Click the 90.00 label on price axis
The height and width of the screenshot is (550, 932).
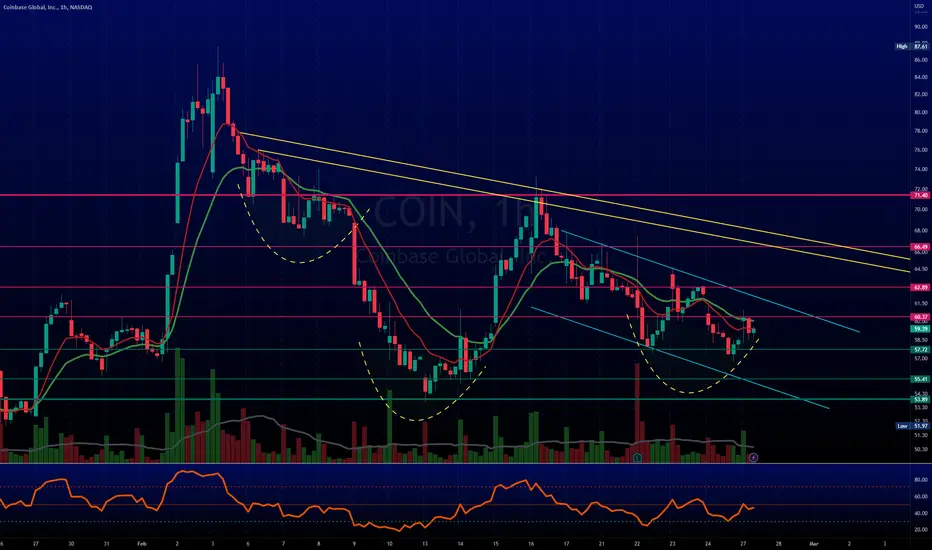click(x=921, y=27)
